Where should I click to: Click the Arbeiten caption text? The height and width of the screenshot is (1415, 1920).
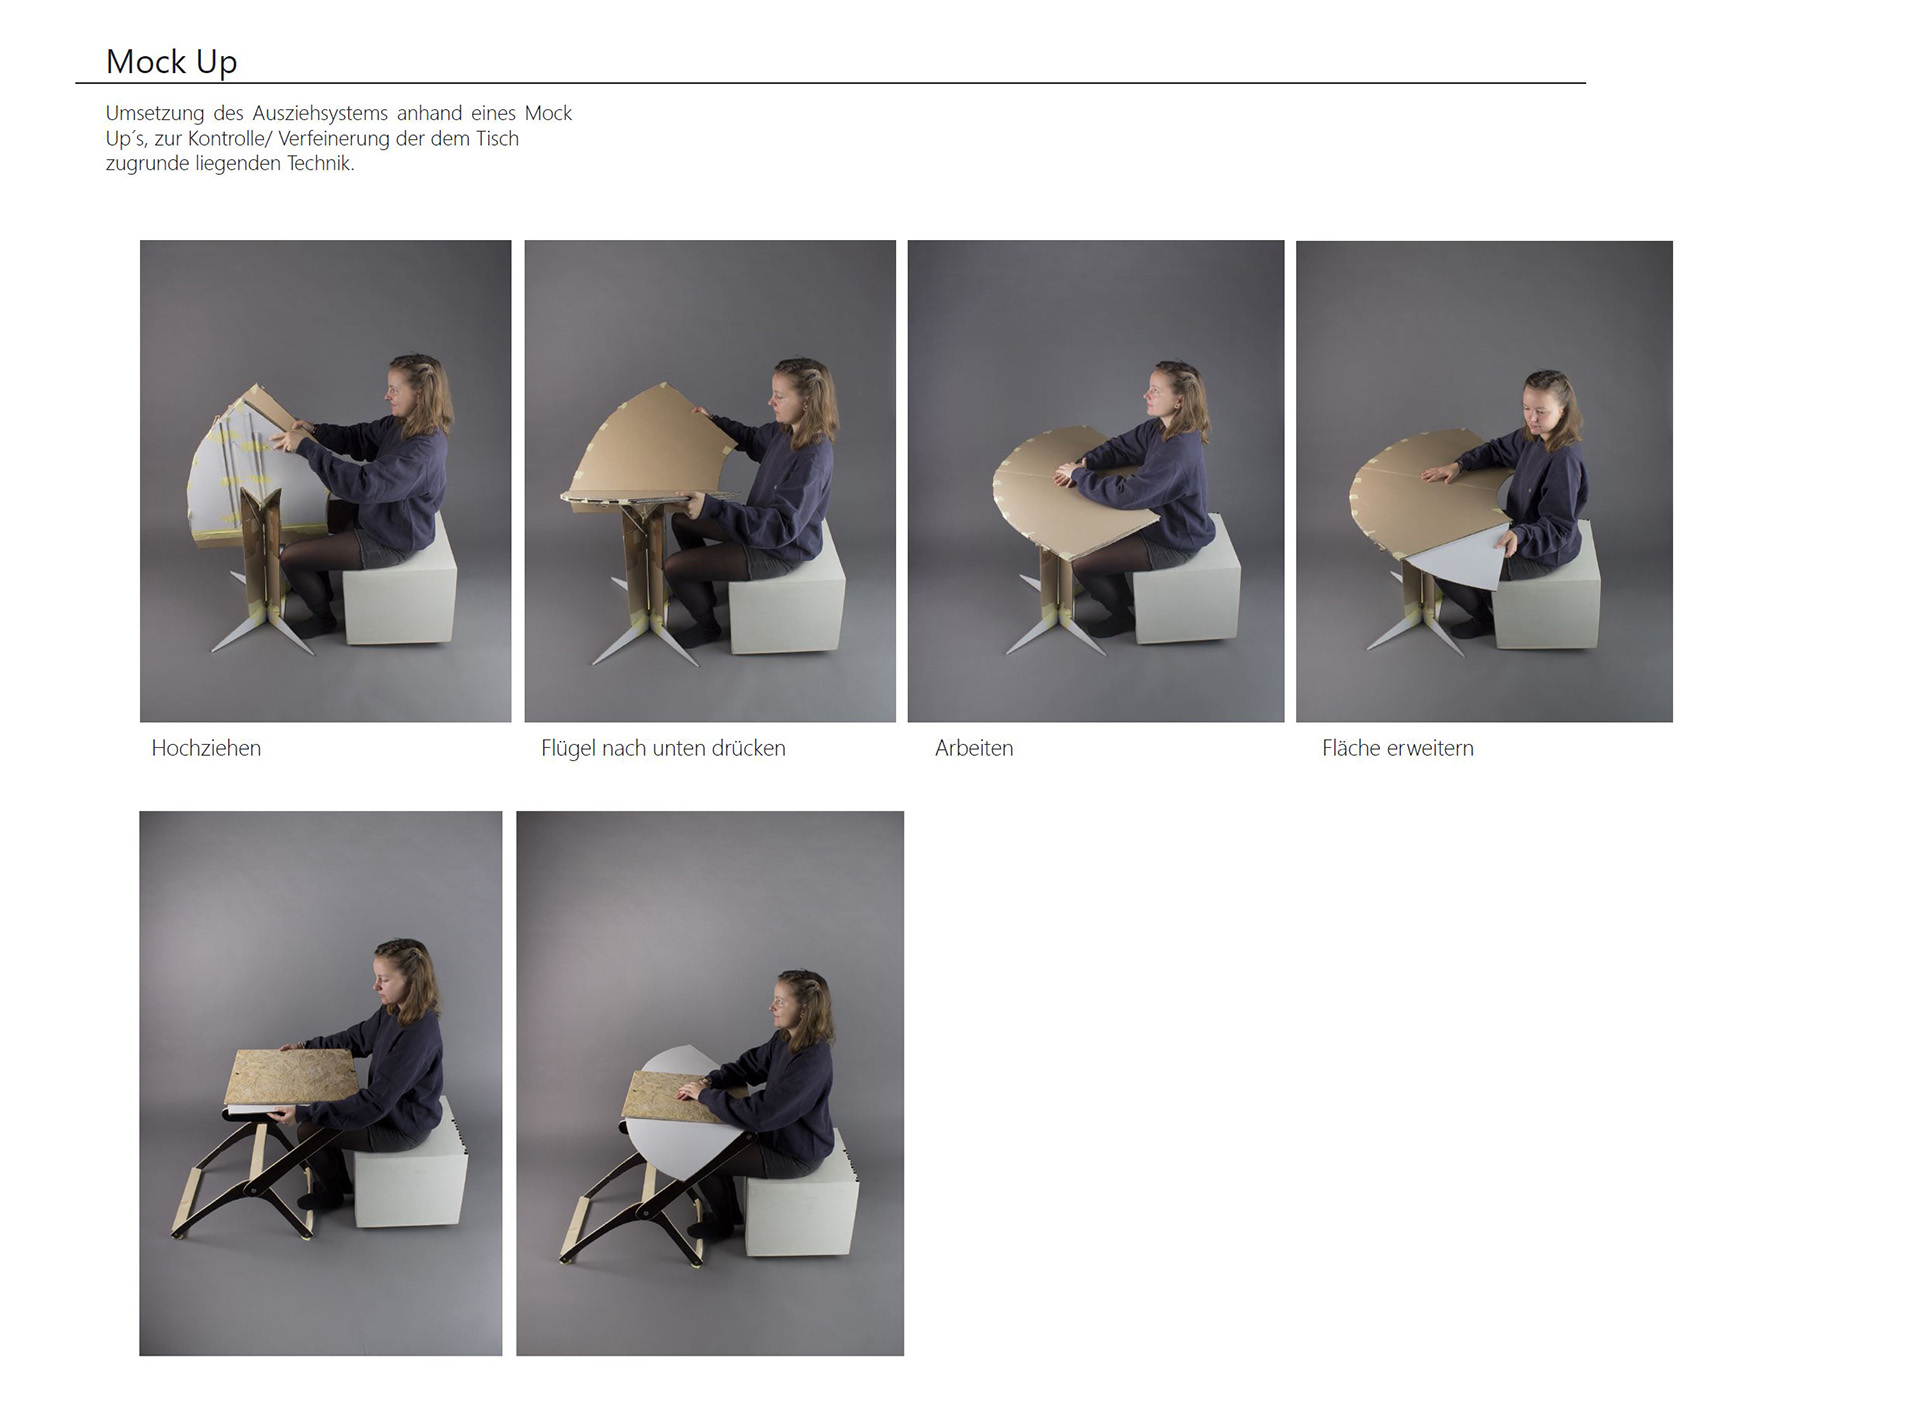pyautogui.click(x=974, y=748)
